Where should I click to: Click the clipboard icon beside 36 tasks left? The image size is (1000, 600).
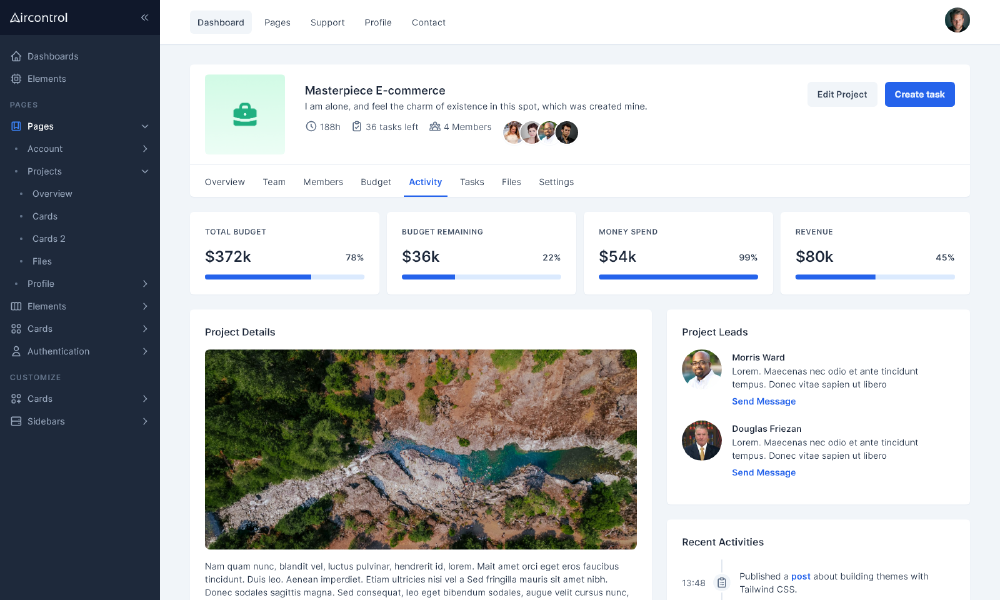(357, 127)
